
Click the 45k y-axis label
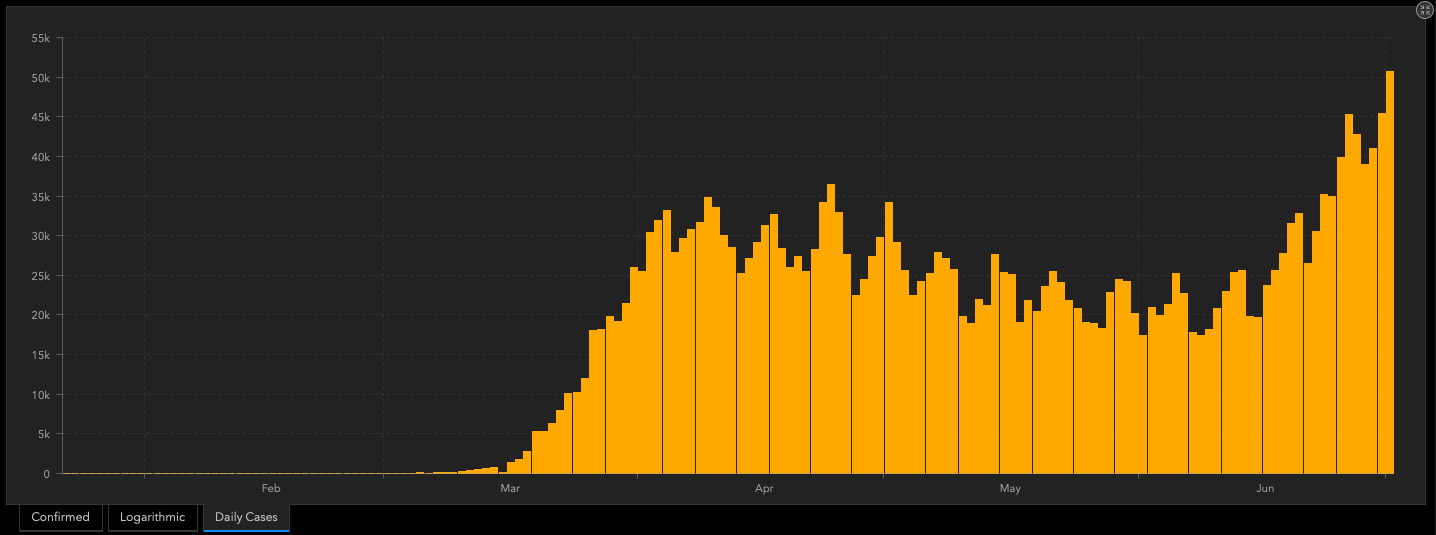[x=41, y=117]
